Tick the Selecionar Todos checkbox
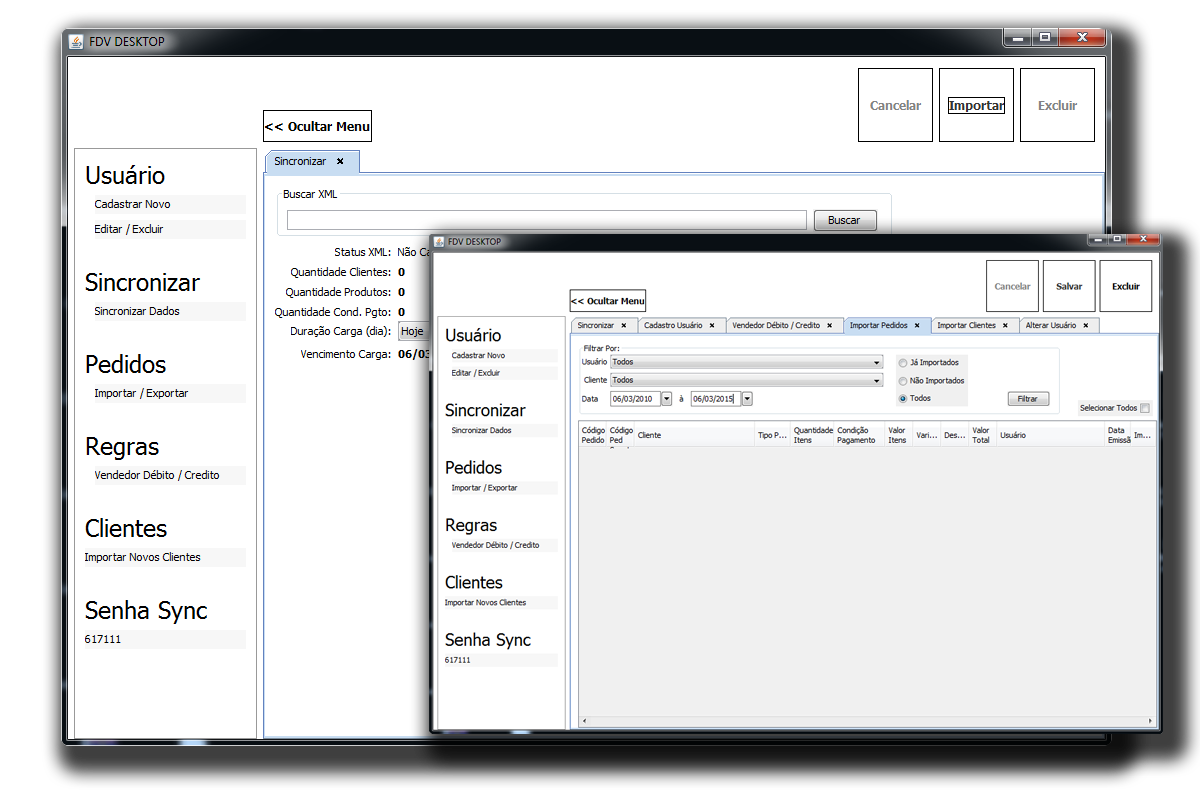Screen dimensions: 1200x800 tap(1145, 408)
